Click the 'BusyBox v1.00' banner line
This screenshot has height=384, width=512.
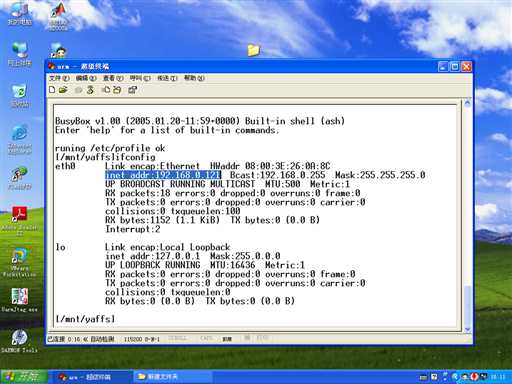[200, 121]
